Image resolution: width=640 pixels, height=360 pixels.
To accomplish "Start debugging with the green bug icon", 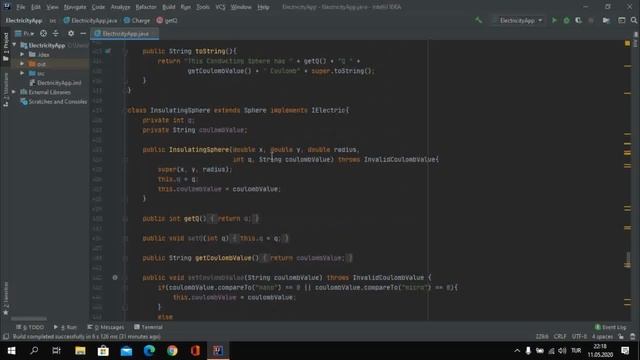I will click(x=567, y=20).
